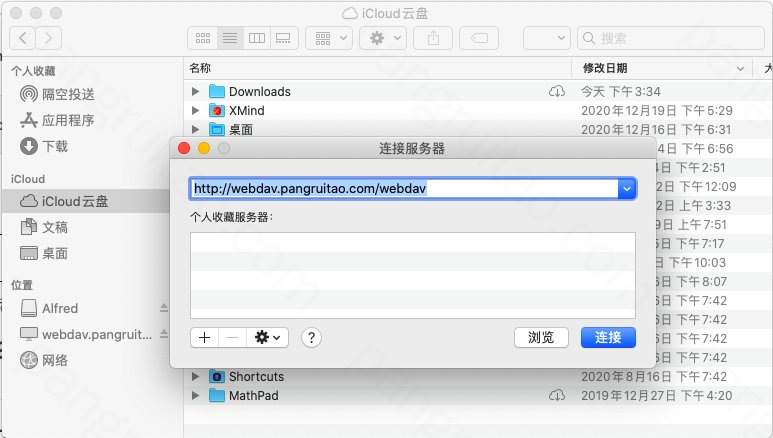Eject the Alfred volume
This screenshot has width=773, height=438.
[x=164, y=308]
